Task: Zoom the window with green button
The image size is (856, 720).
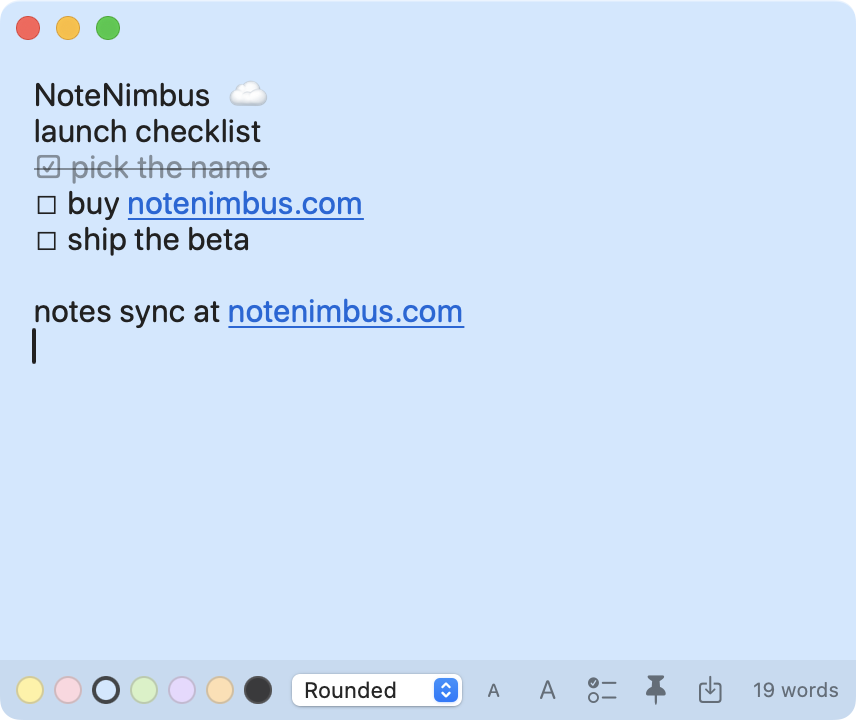Action: click(x=108, y=28)
